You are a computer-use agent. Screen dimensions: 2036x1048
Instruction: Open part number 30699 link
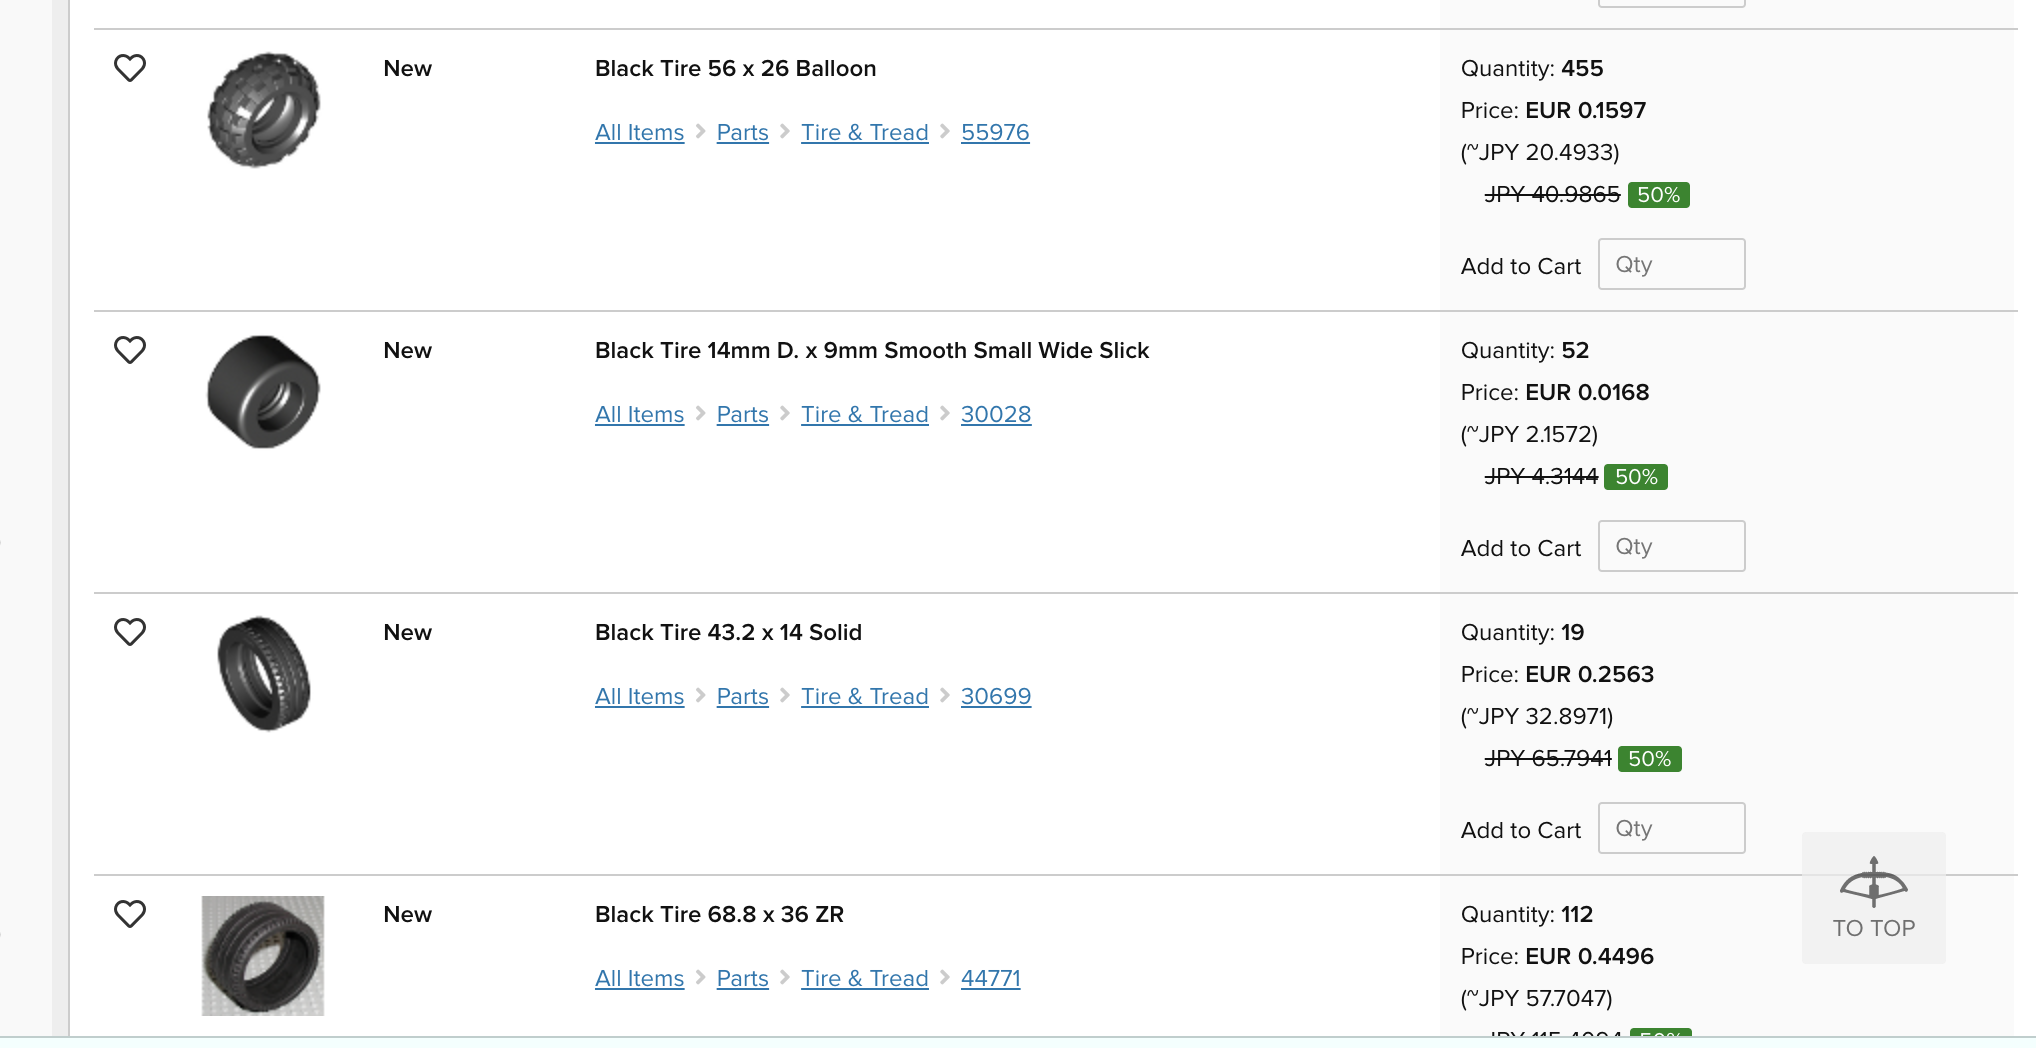point(996,696)
